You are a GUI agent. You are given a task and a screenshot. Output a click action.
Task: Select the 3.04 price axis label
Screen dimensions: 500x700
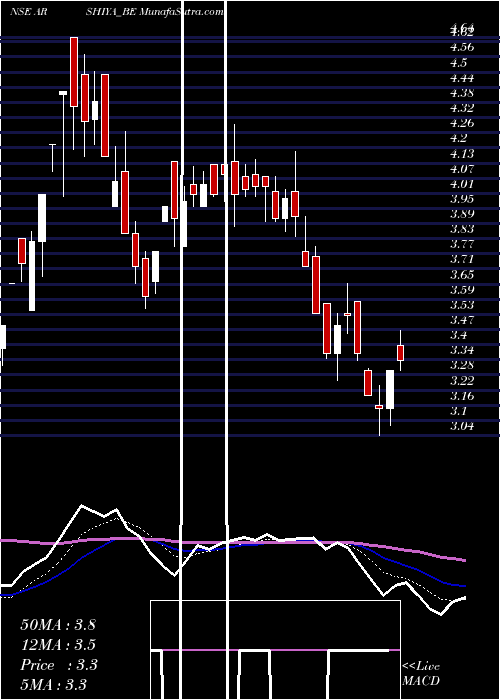click(462, 426)
